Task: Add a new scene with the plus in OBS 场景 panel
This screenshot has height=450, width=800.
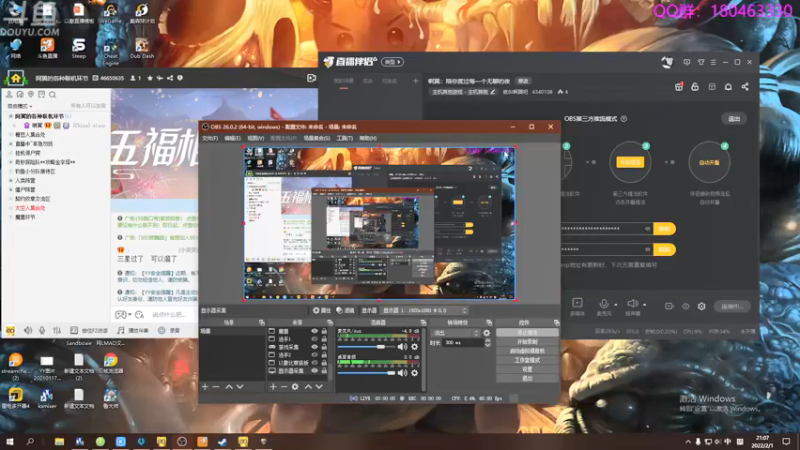Action: pos(205,387)
